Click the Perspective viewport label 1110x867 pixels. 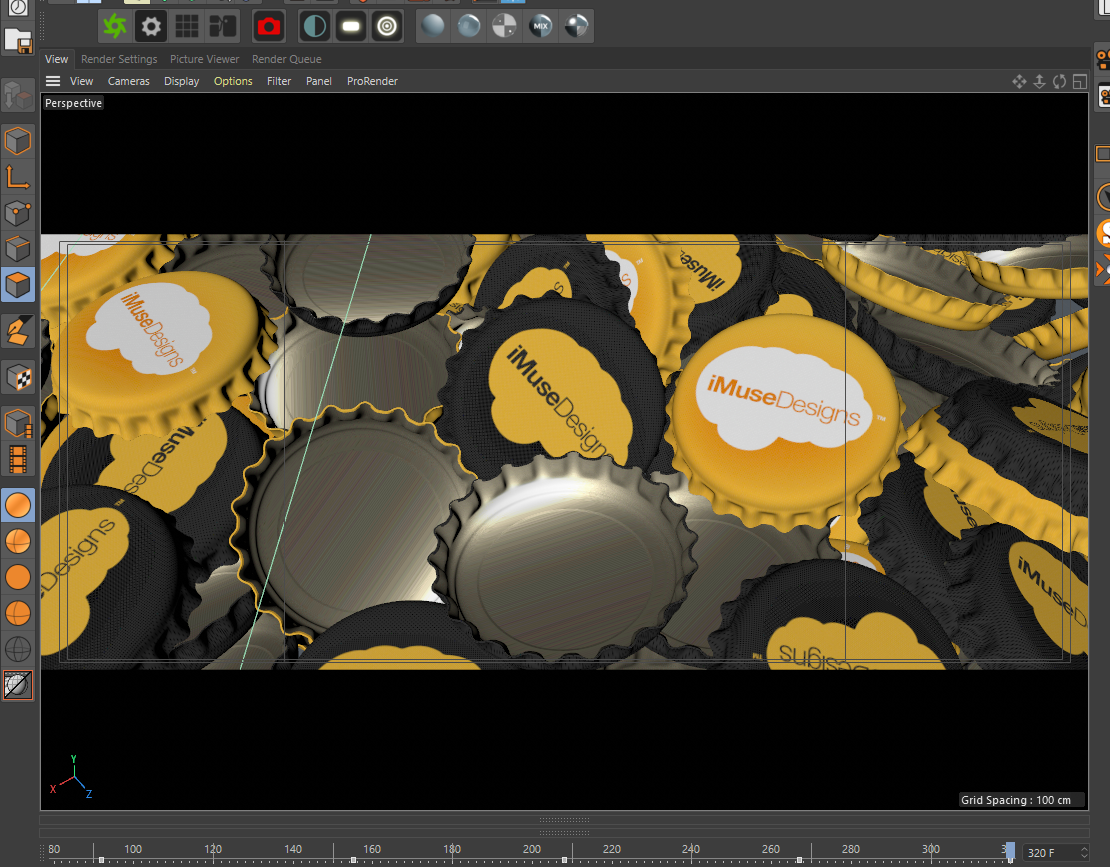coord(74,103)
